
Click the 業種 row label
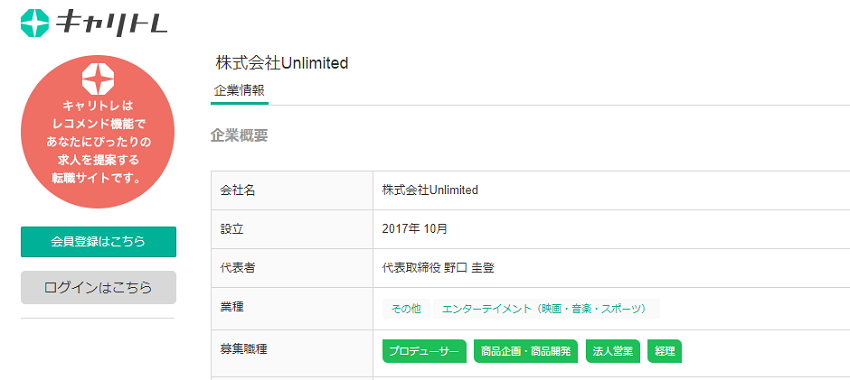click(231, 307)
